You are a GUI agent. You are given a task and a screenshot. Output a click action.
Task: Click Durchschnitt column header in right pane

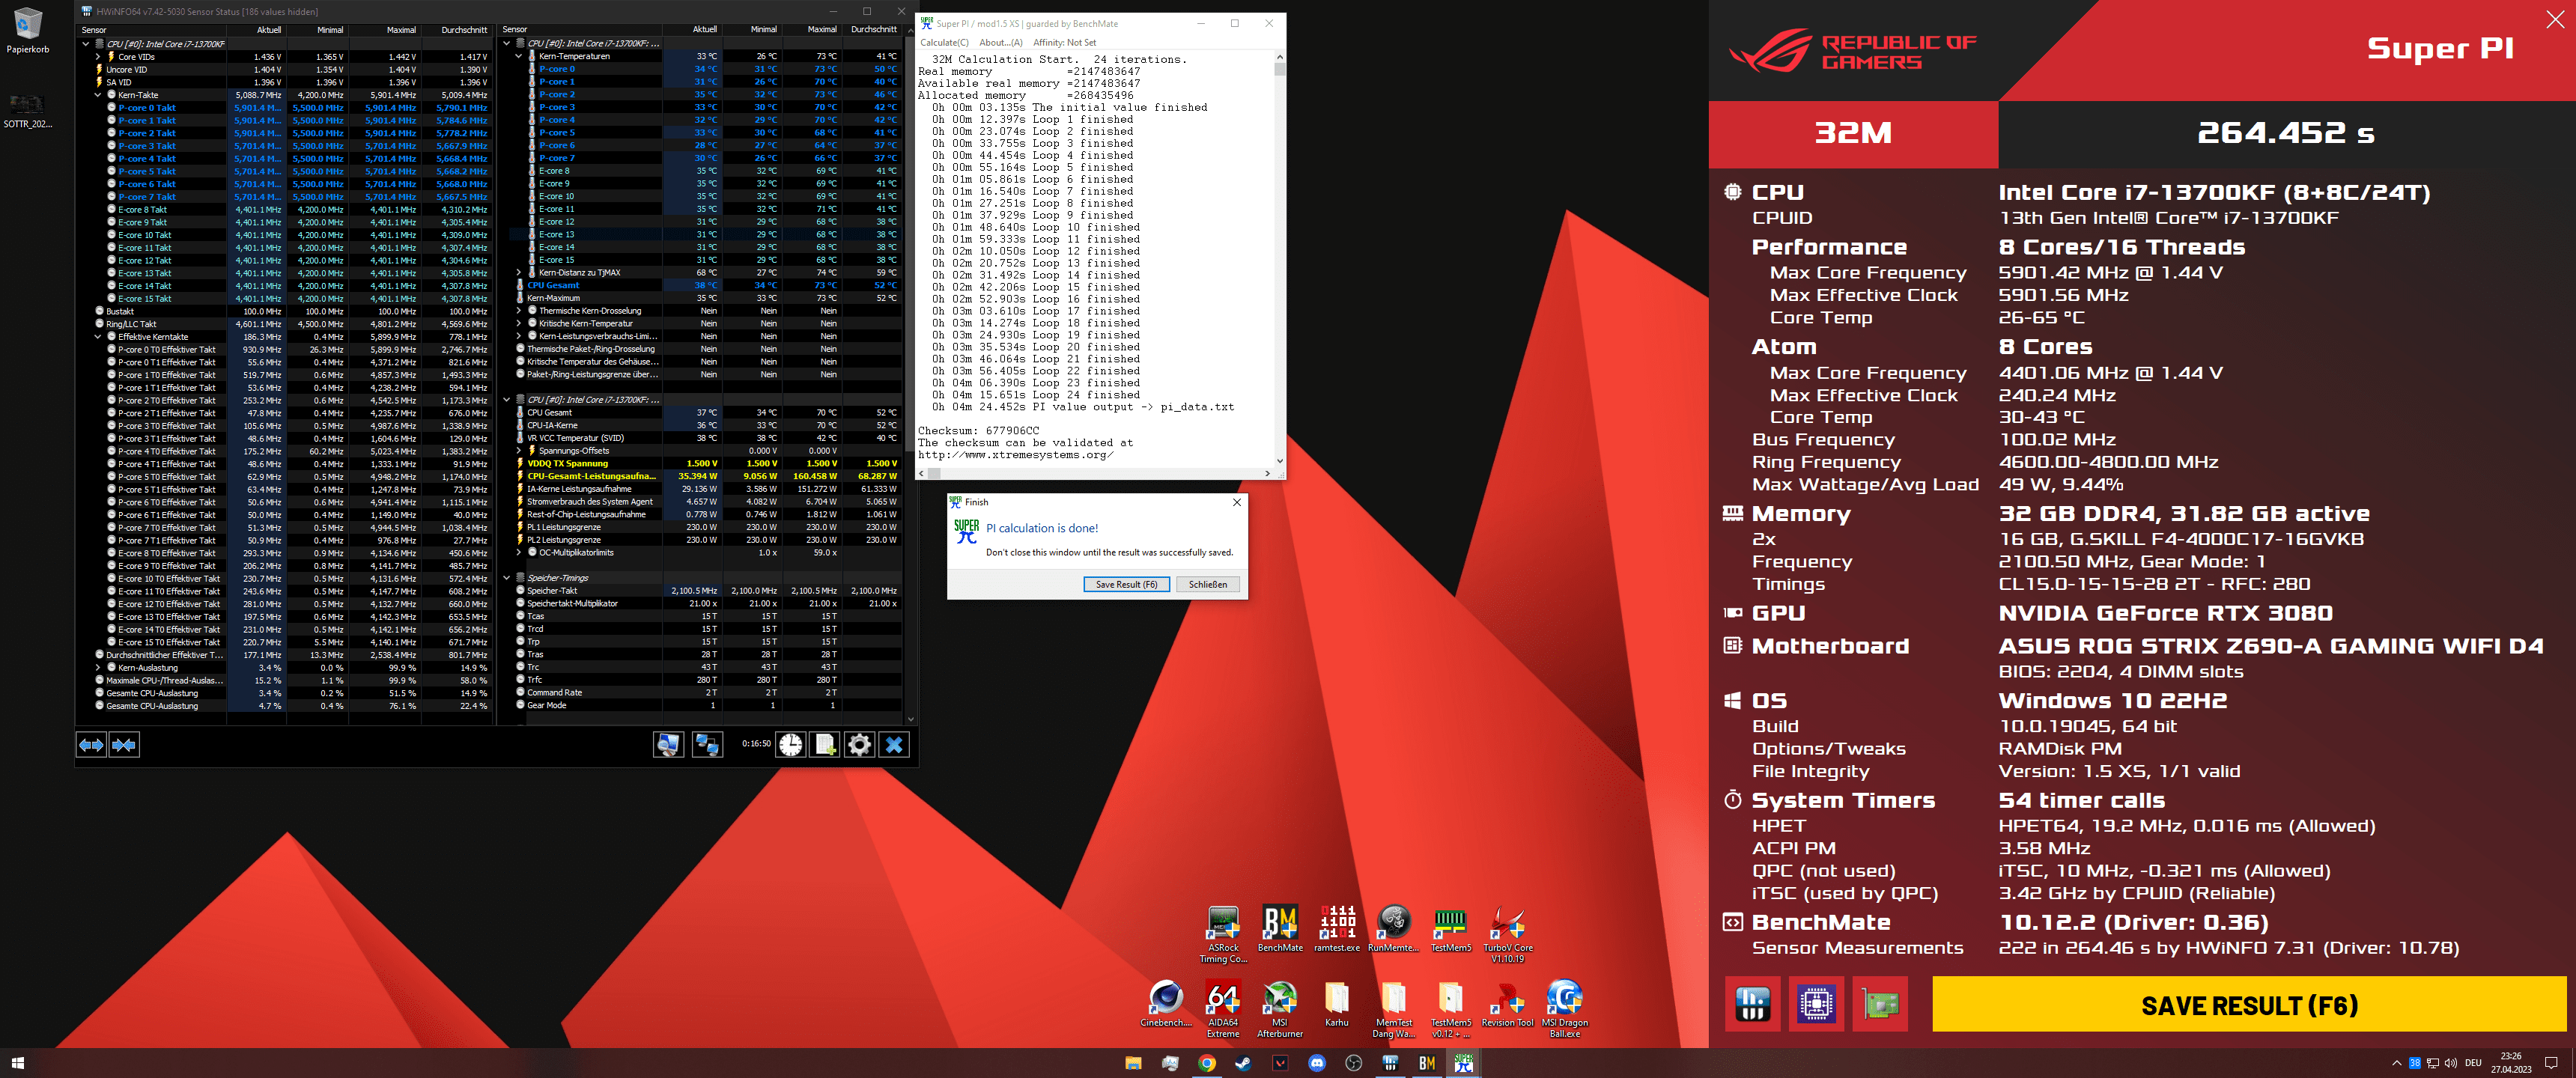pos(872,30)
